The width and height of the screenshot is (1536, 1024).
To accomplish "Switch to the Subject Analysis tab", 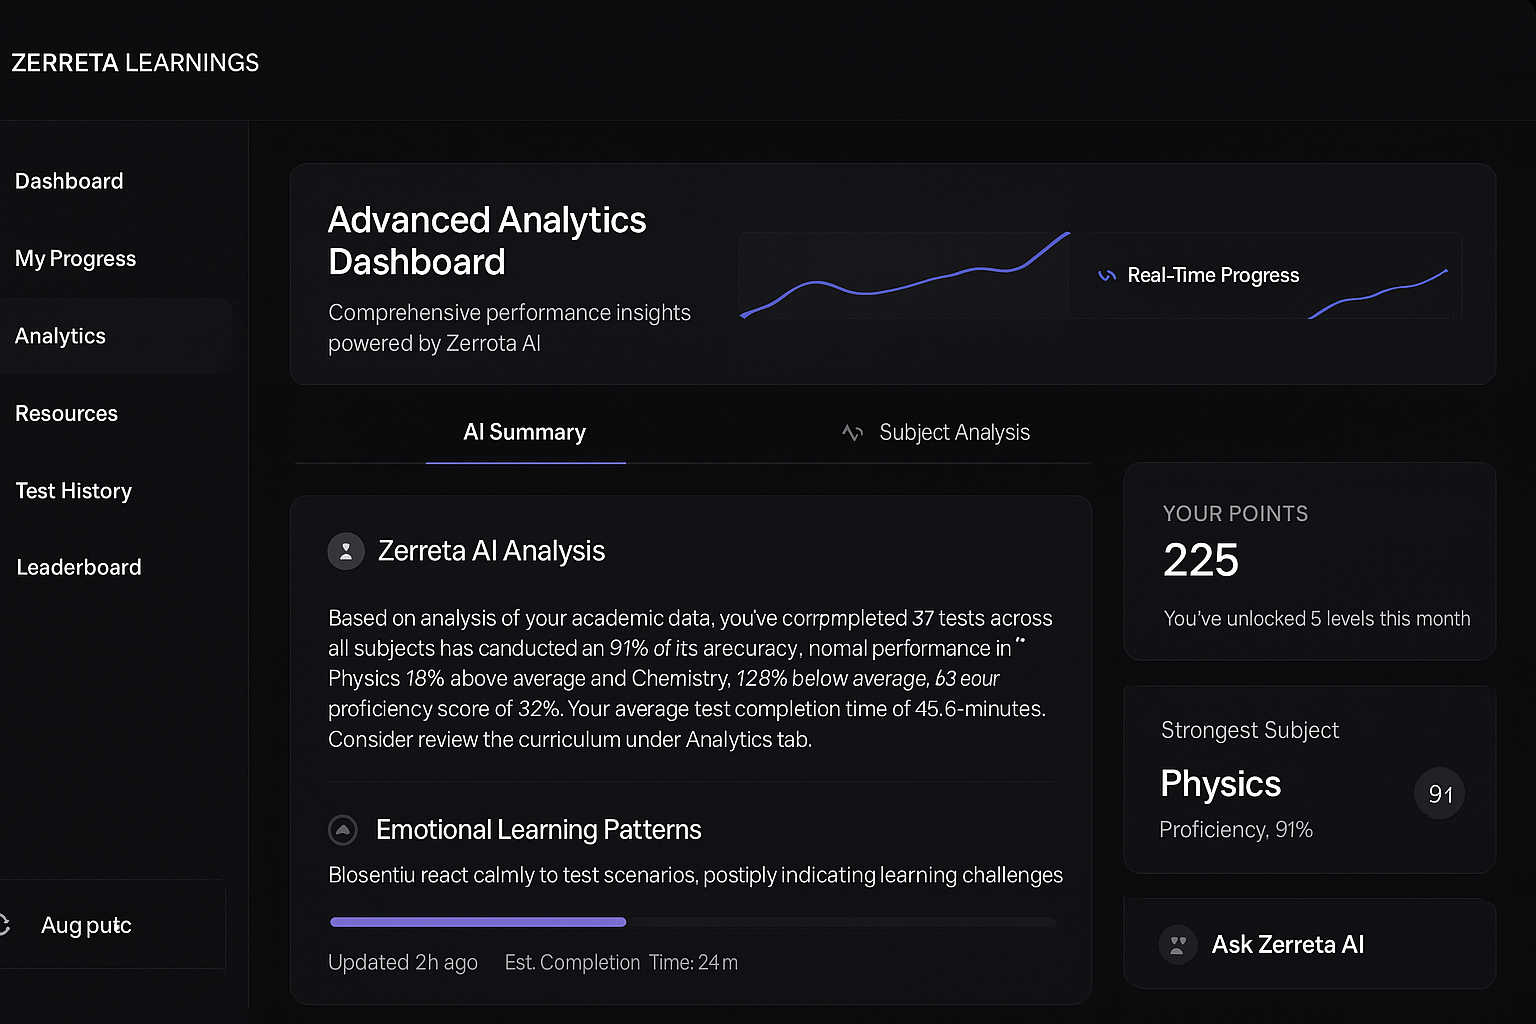I will (x=935, y=433).
